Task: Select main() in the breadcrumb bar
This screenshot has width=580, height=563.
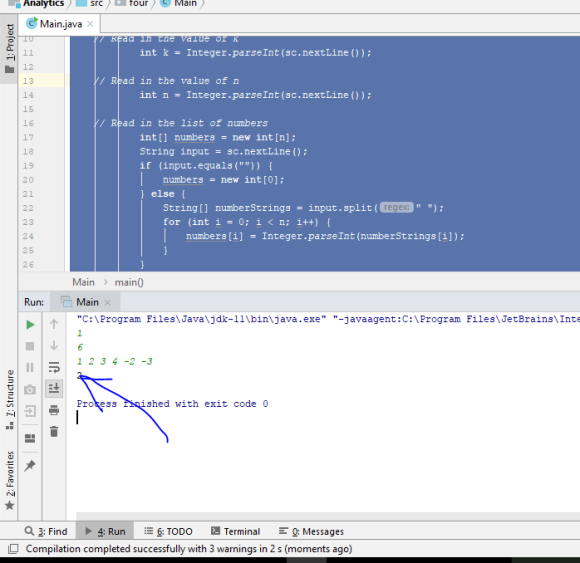Action: click(x=129, y=282)
